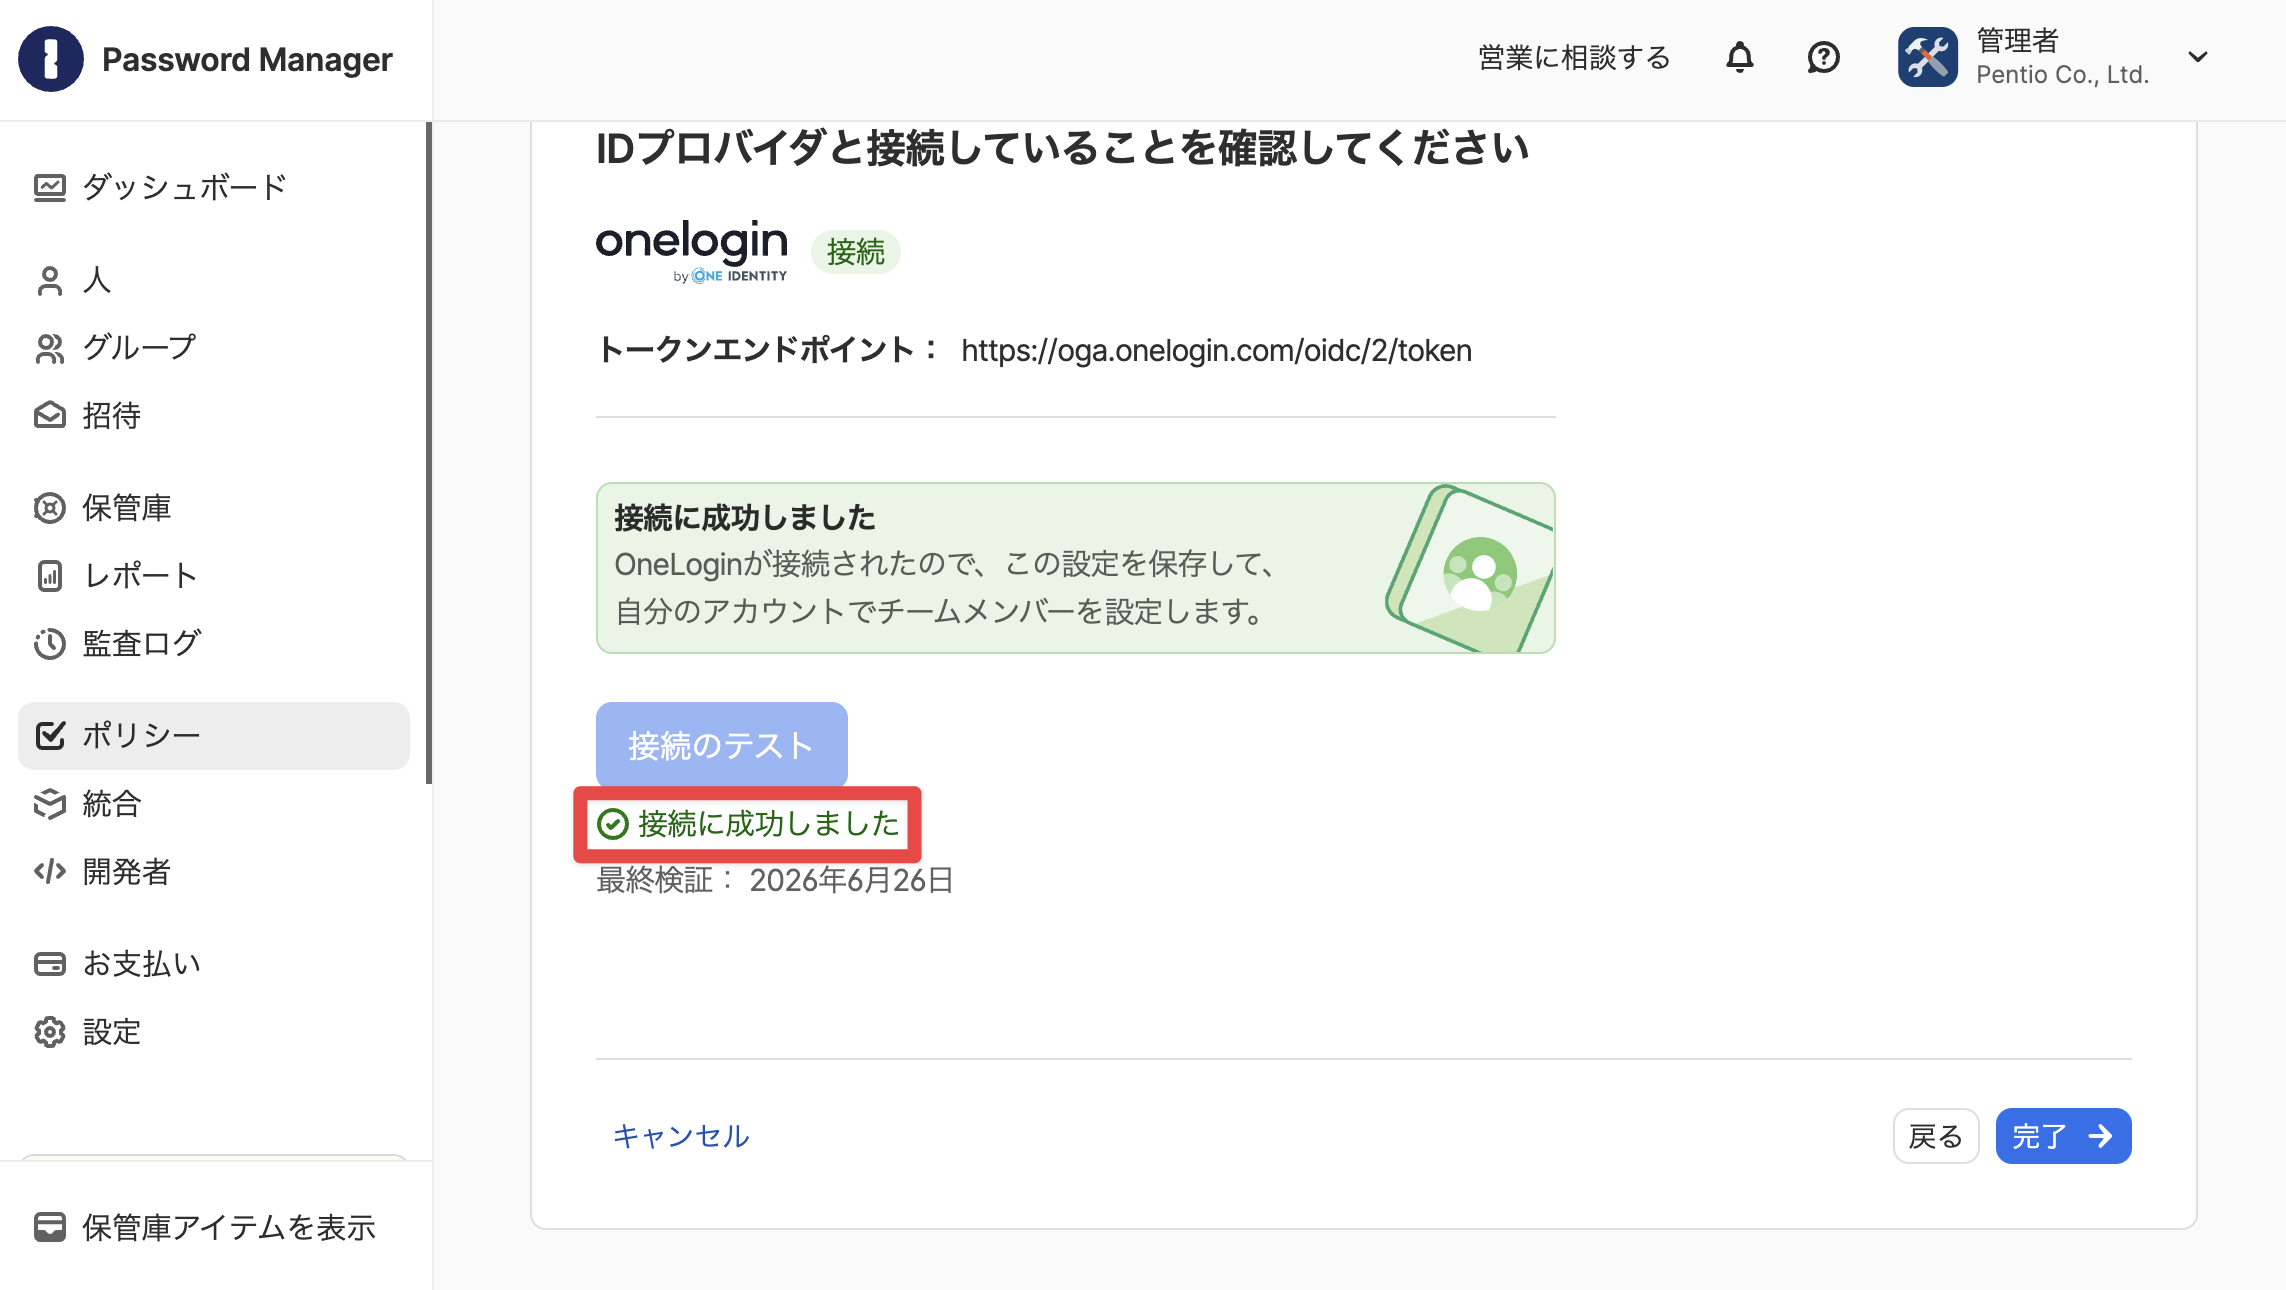Click the Password Manager title text
2286x1290 pixels.
pyautogui.click(x=247, y=59)
